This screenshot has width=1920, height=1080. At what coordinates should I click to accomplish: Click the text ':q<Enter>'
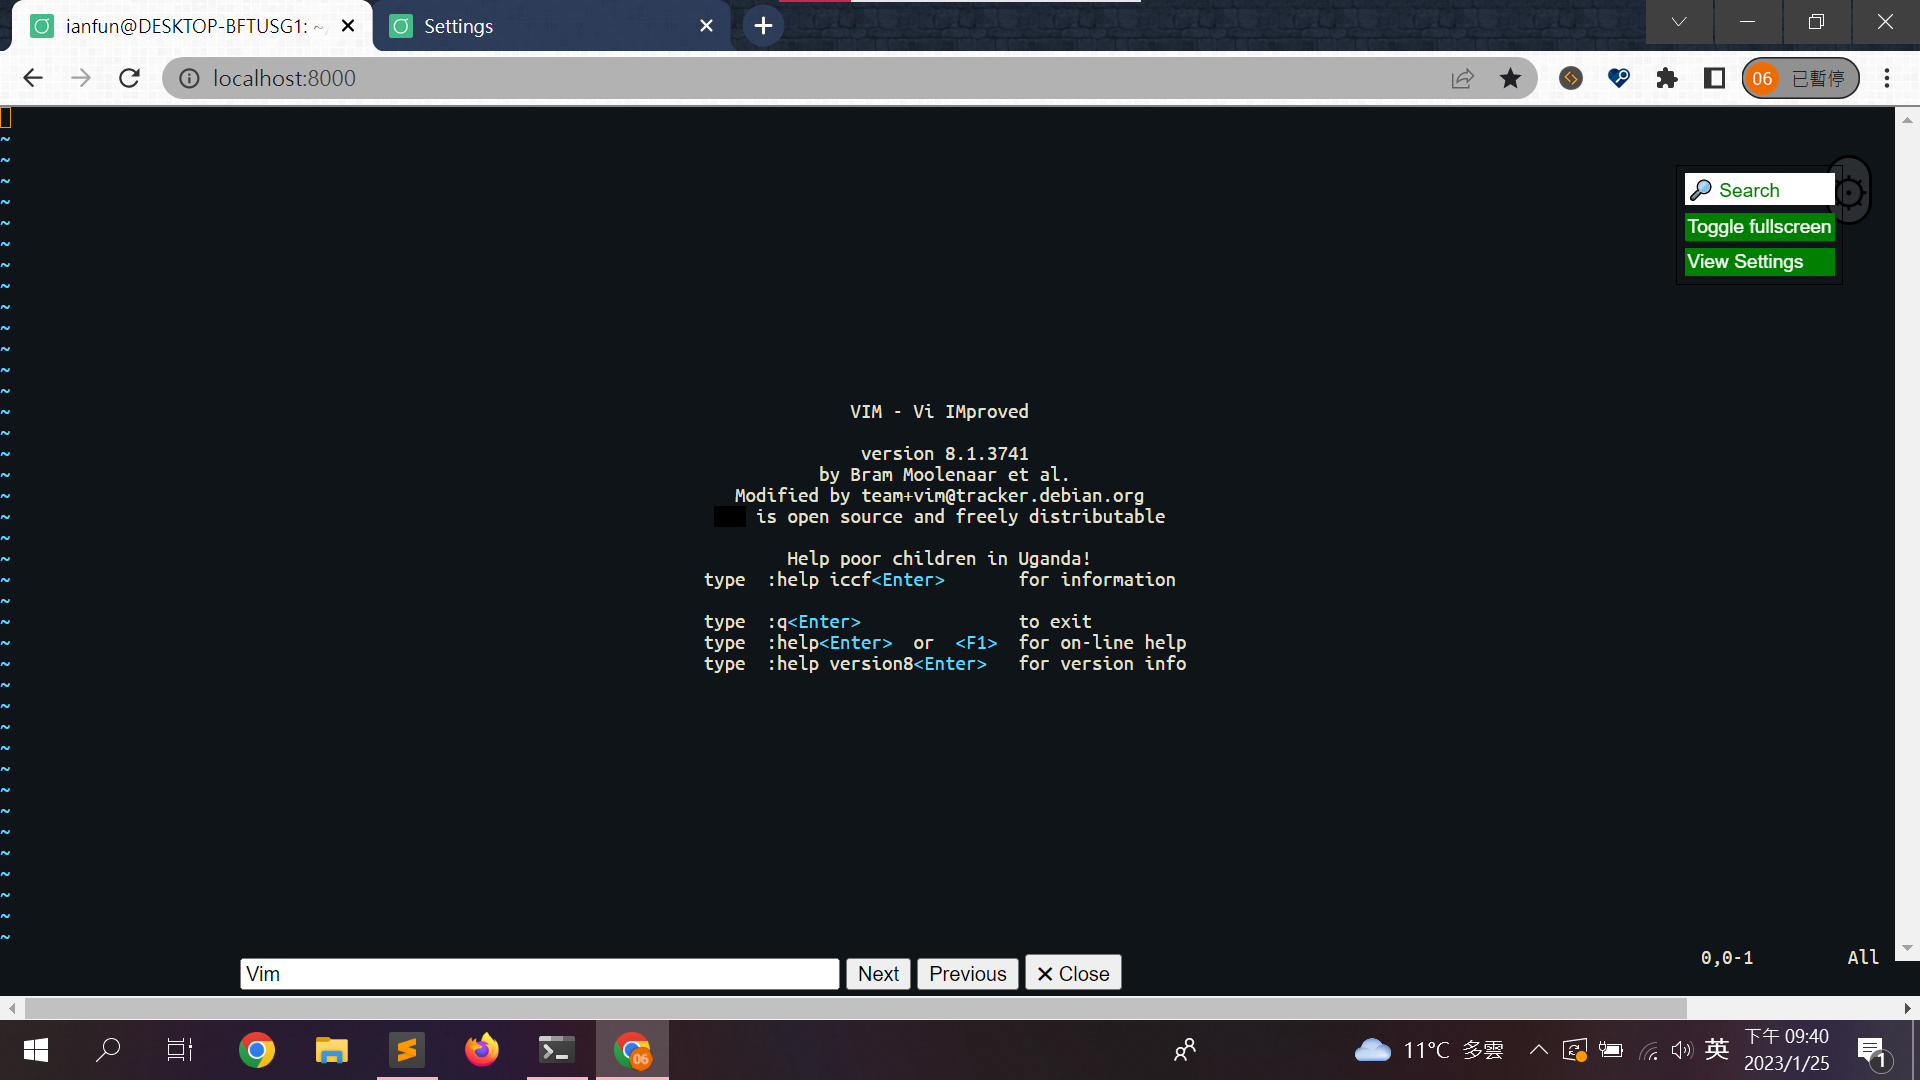[814, 622]
